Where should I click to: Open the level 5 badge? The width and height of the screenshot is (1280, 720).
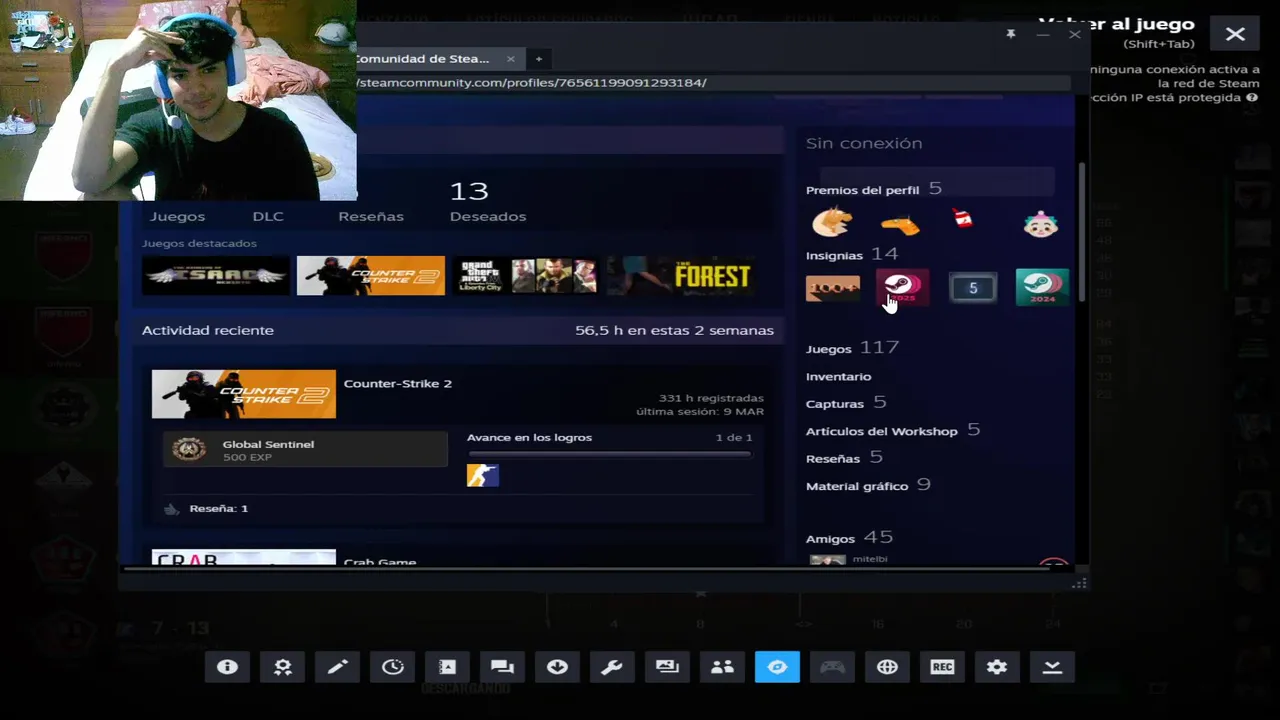[x=973, y=288]
